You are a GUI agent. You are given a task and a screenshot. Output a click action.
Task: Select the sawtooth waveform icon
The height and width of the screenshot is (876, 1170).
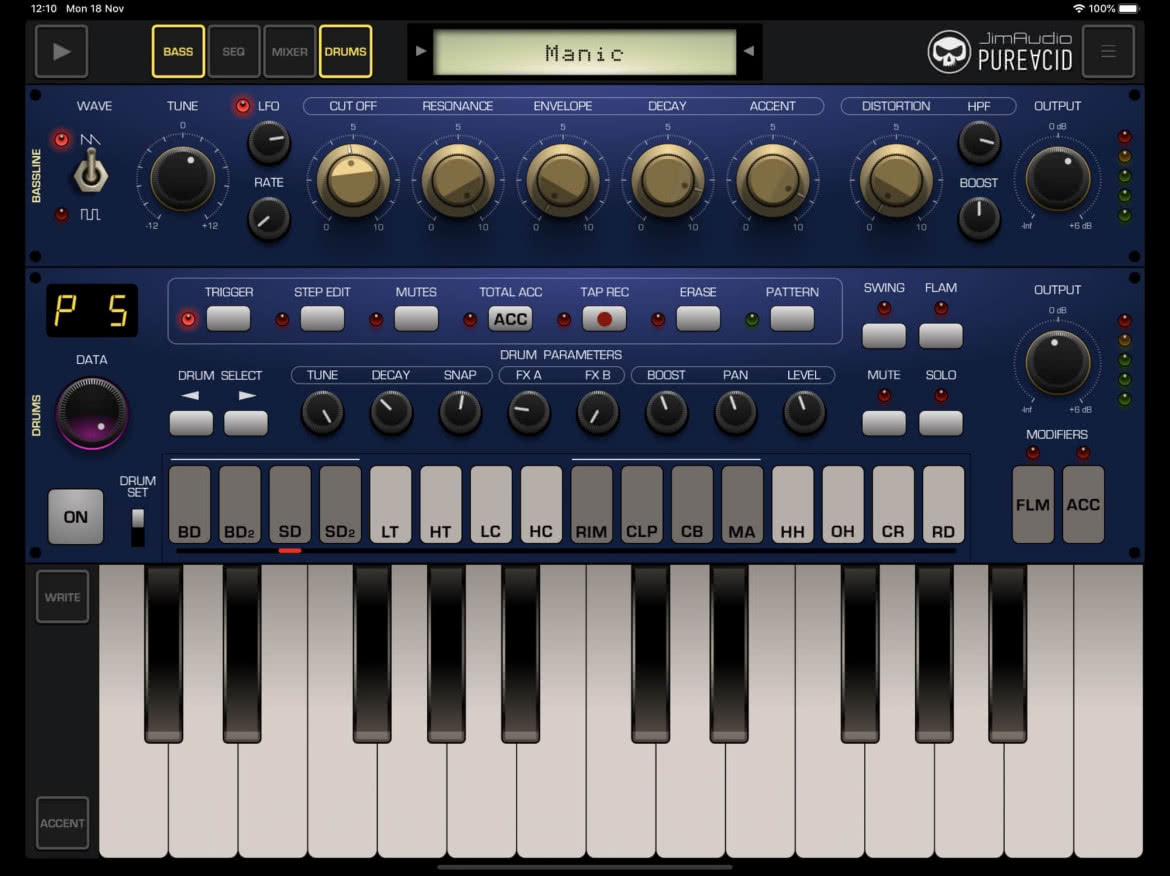(x=90, y=140)
